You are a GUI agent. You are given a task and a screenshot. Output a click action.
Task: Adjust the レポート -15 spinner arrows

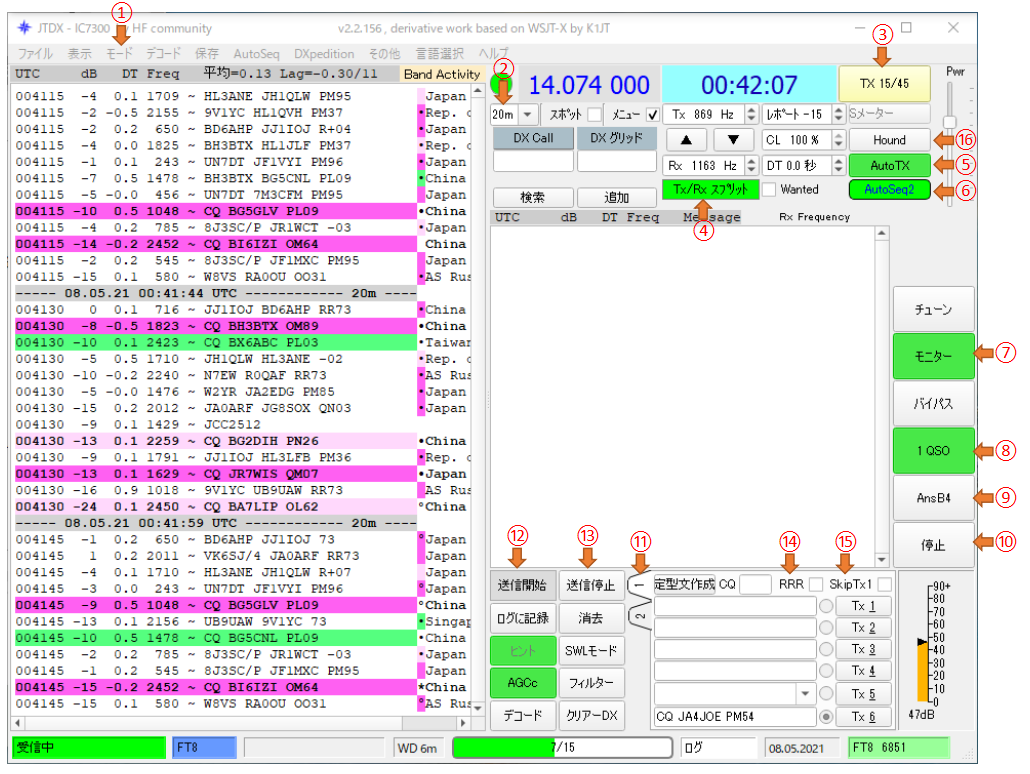[838, 114]
